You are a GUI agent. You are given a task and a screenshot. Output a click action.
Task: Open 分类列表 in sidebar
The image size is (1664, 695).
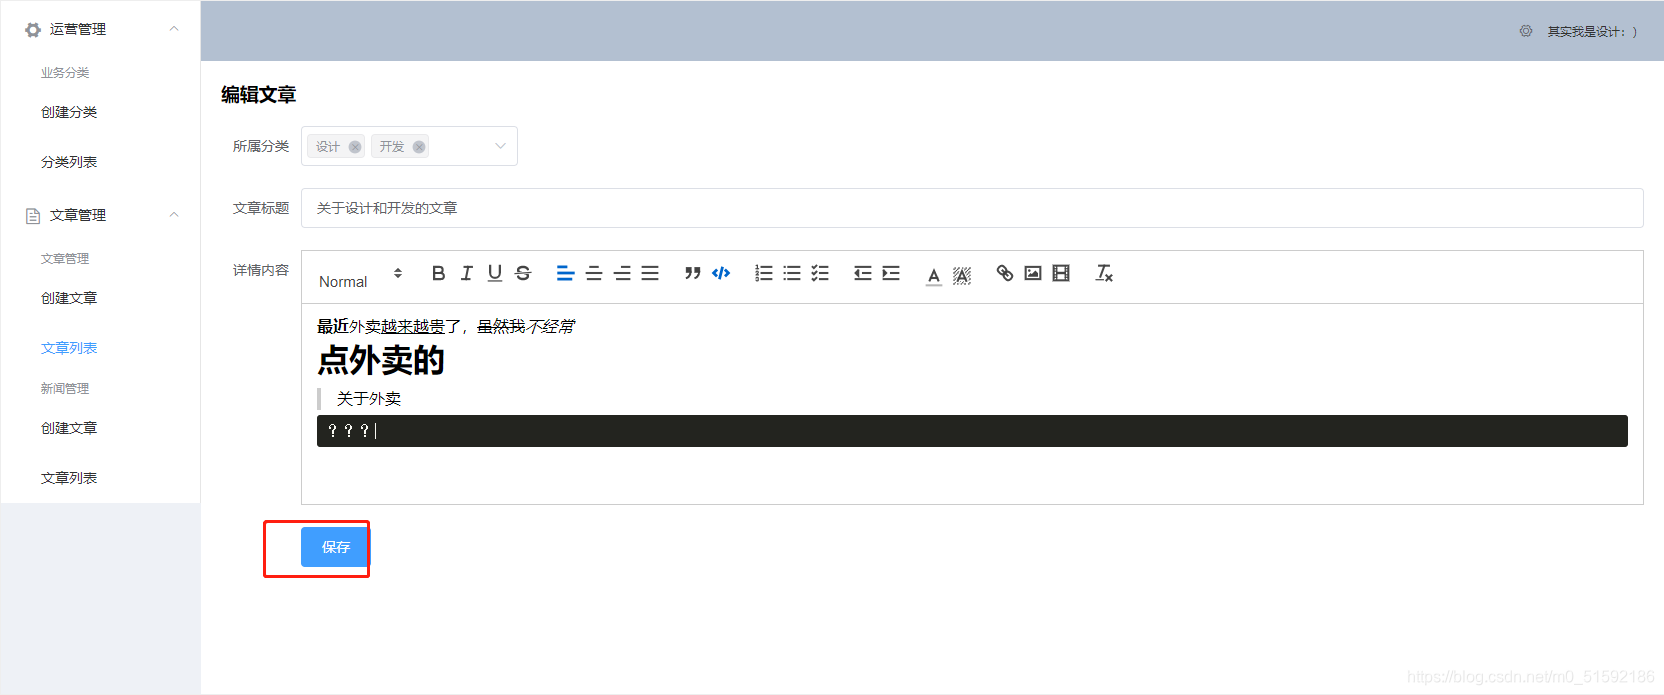click(x=69, y=162)
